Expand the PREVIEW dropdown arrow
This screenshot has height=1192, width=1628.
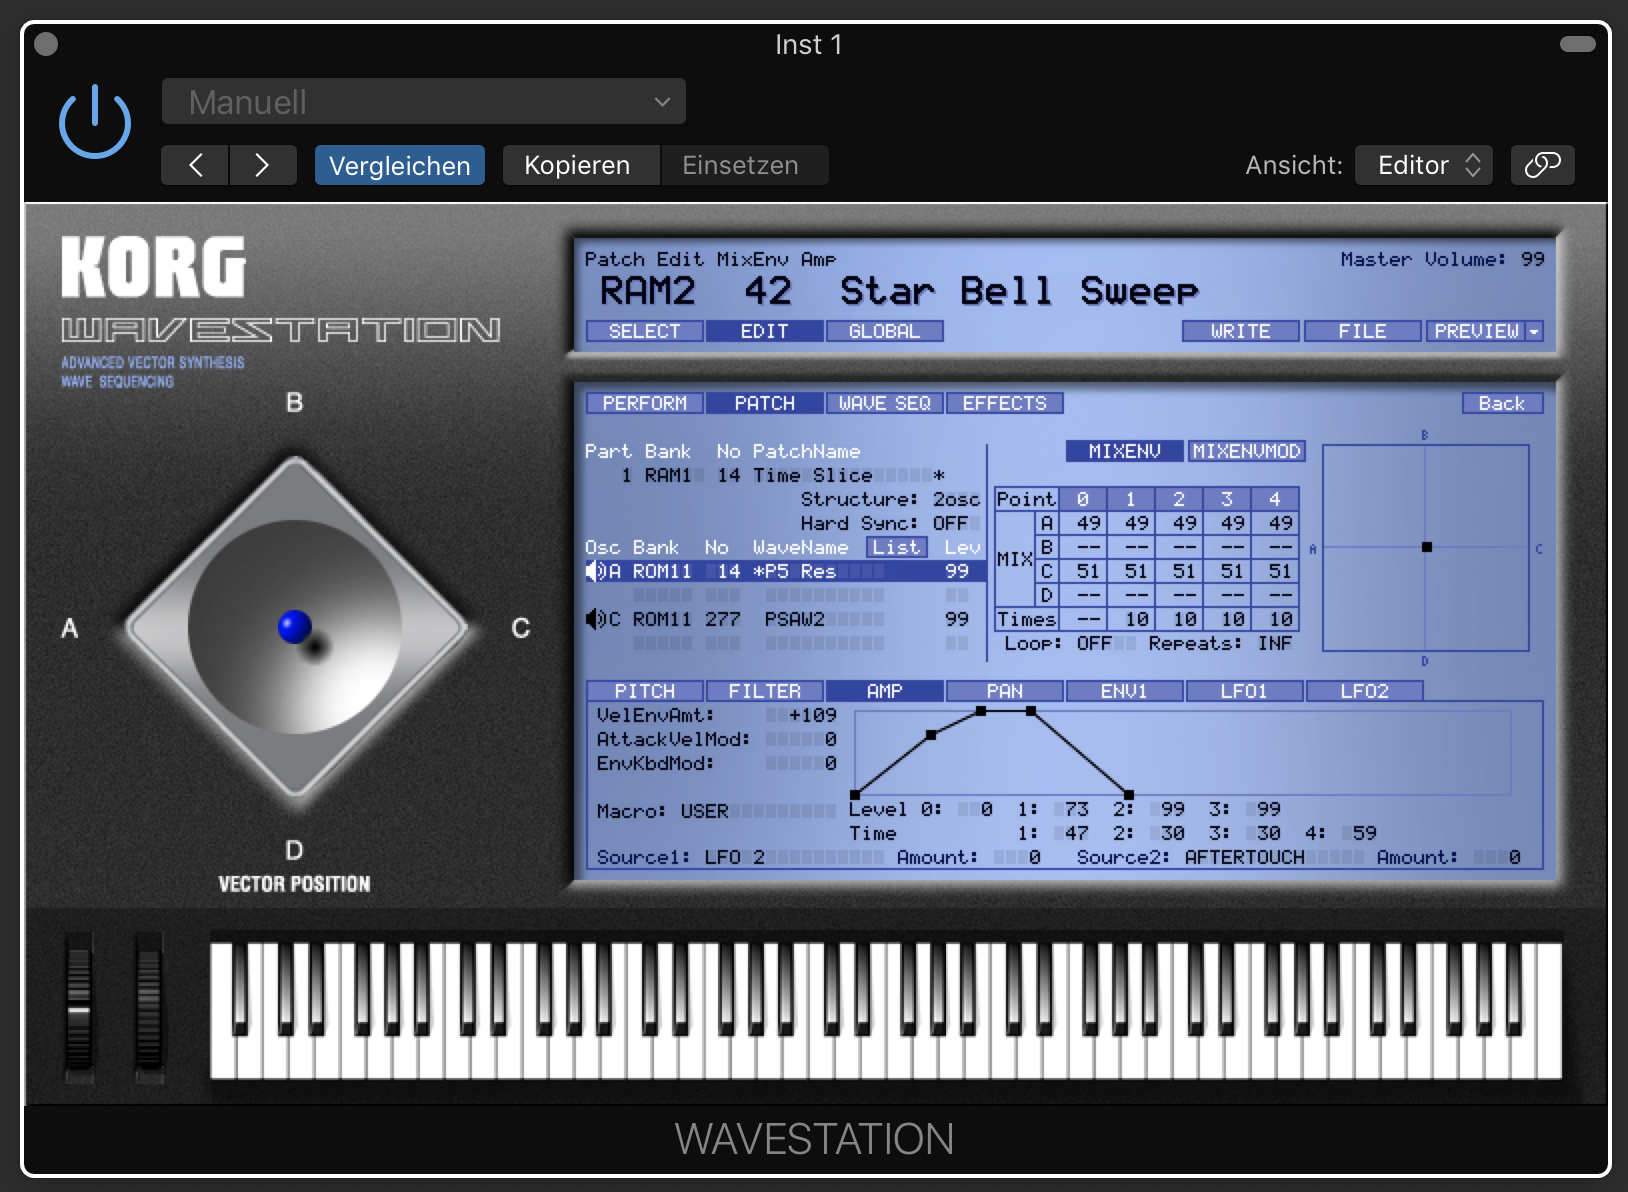tap(1533, 331)
